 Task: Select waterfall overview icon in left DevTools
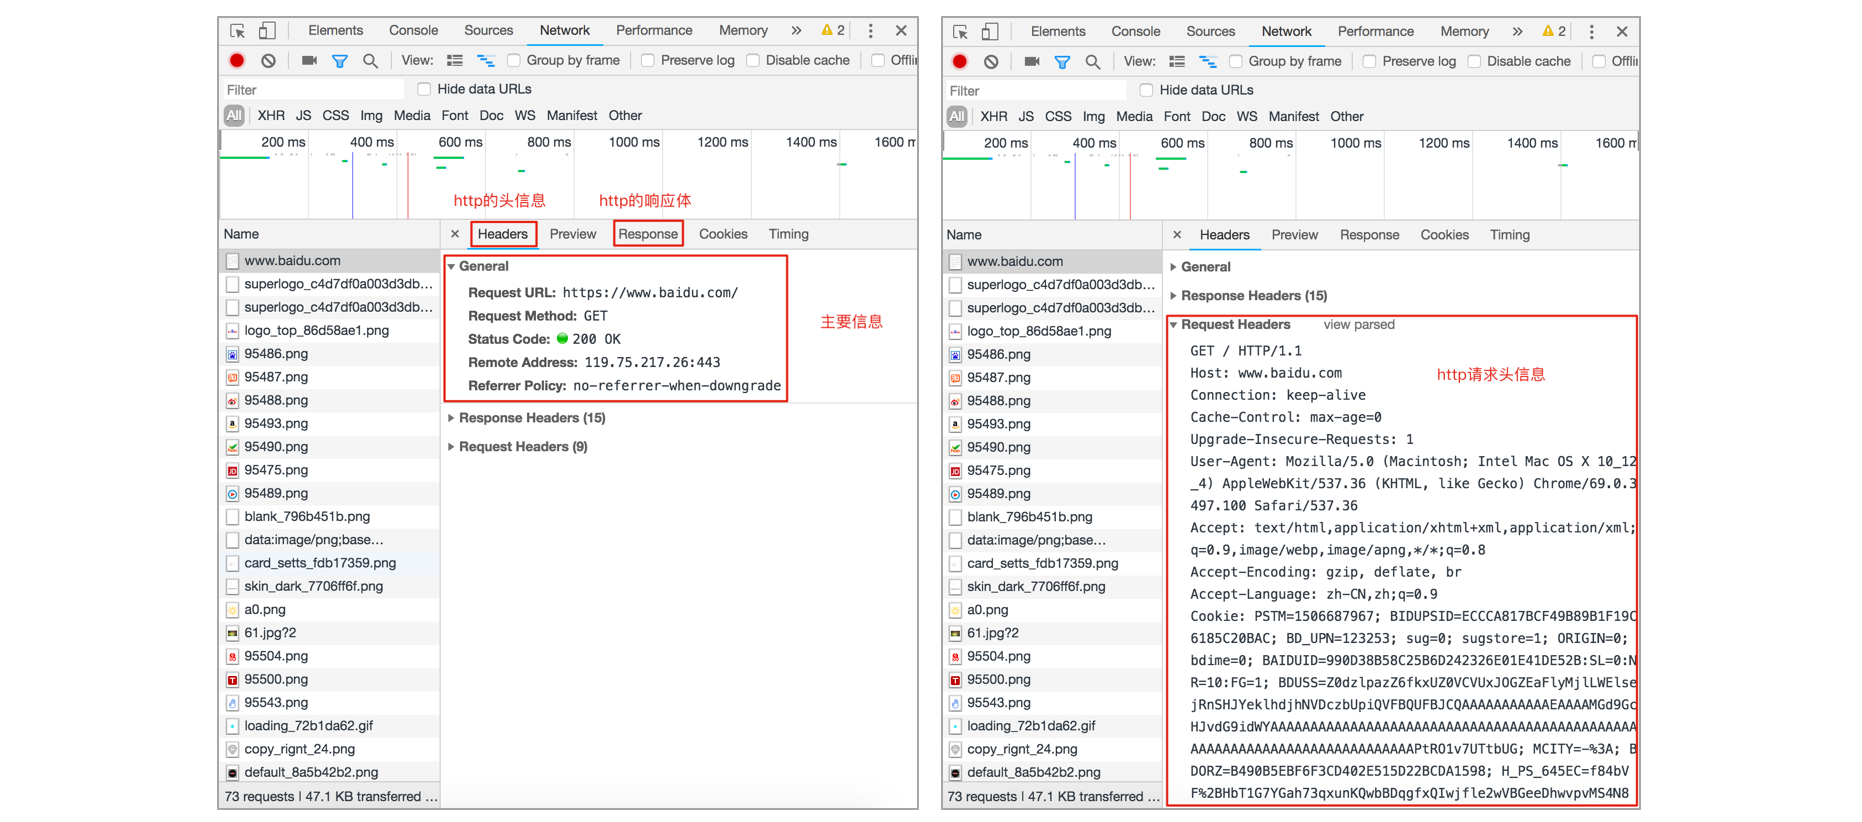(x=485, y=61)
